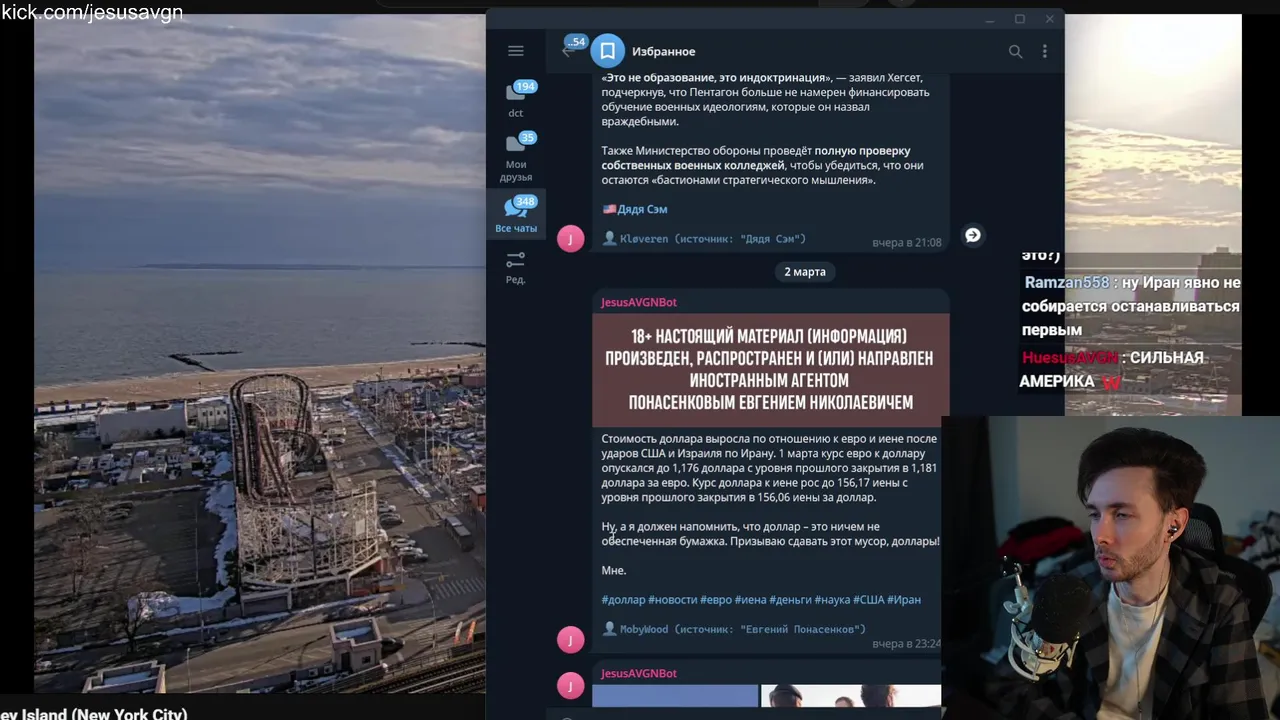Click Ramzan558 username in stream chat
The height and width of the screenshot is (720, 1280).
(1066, 283)
